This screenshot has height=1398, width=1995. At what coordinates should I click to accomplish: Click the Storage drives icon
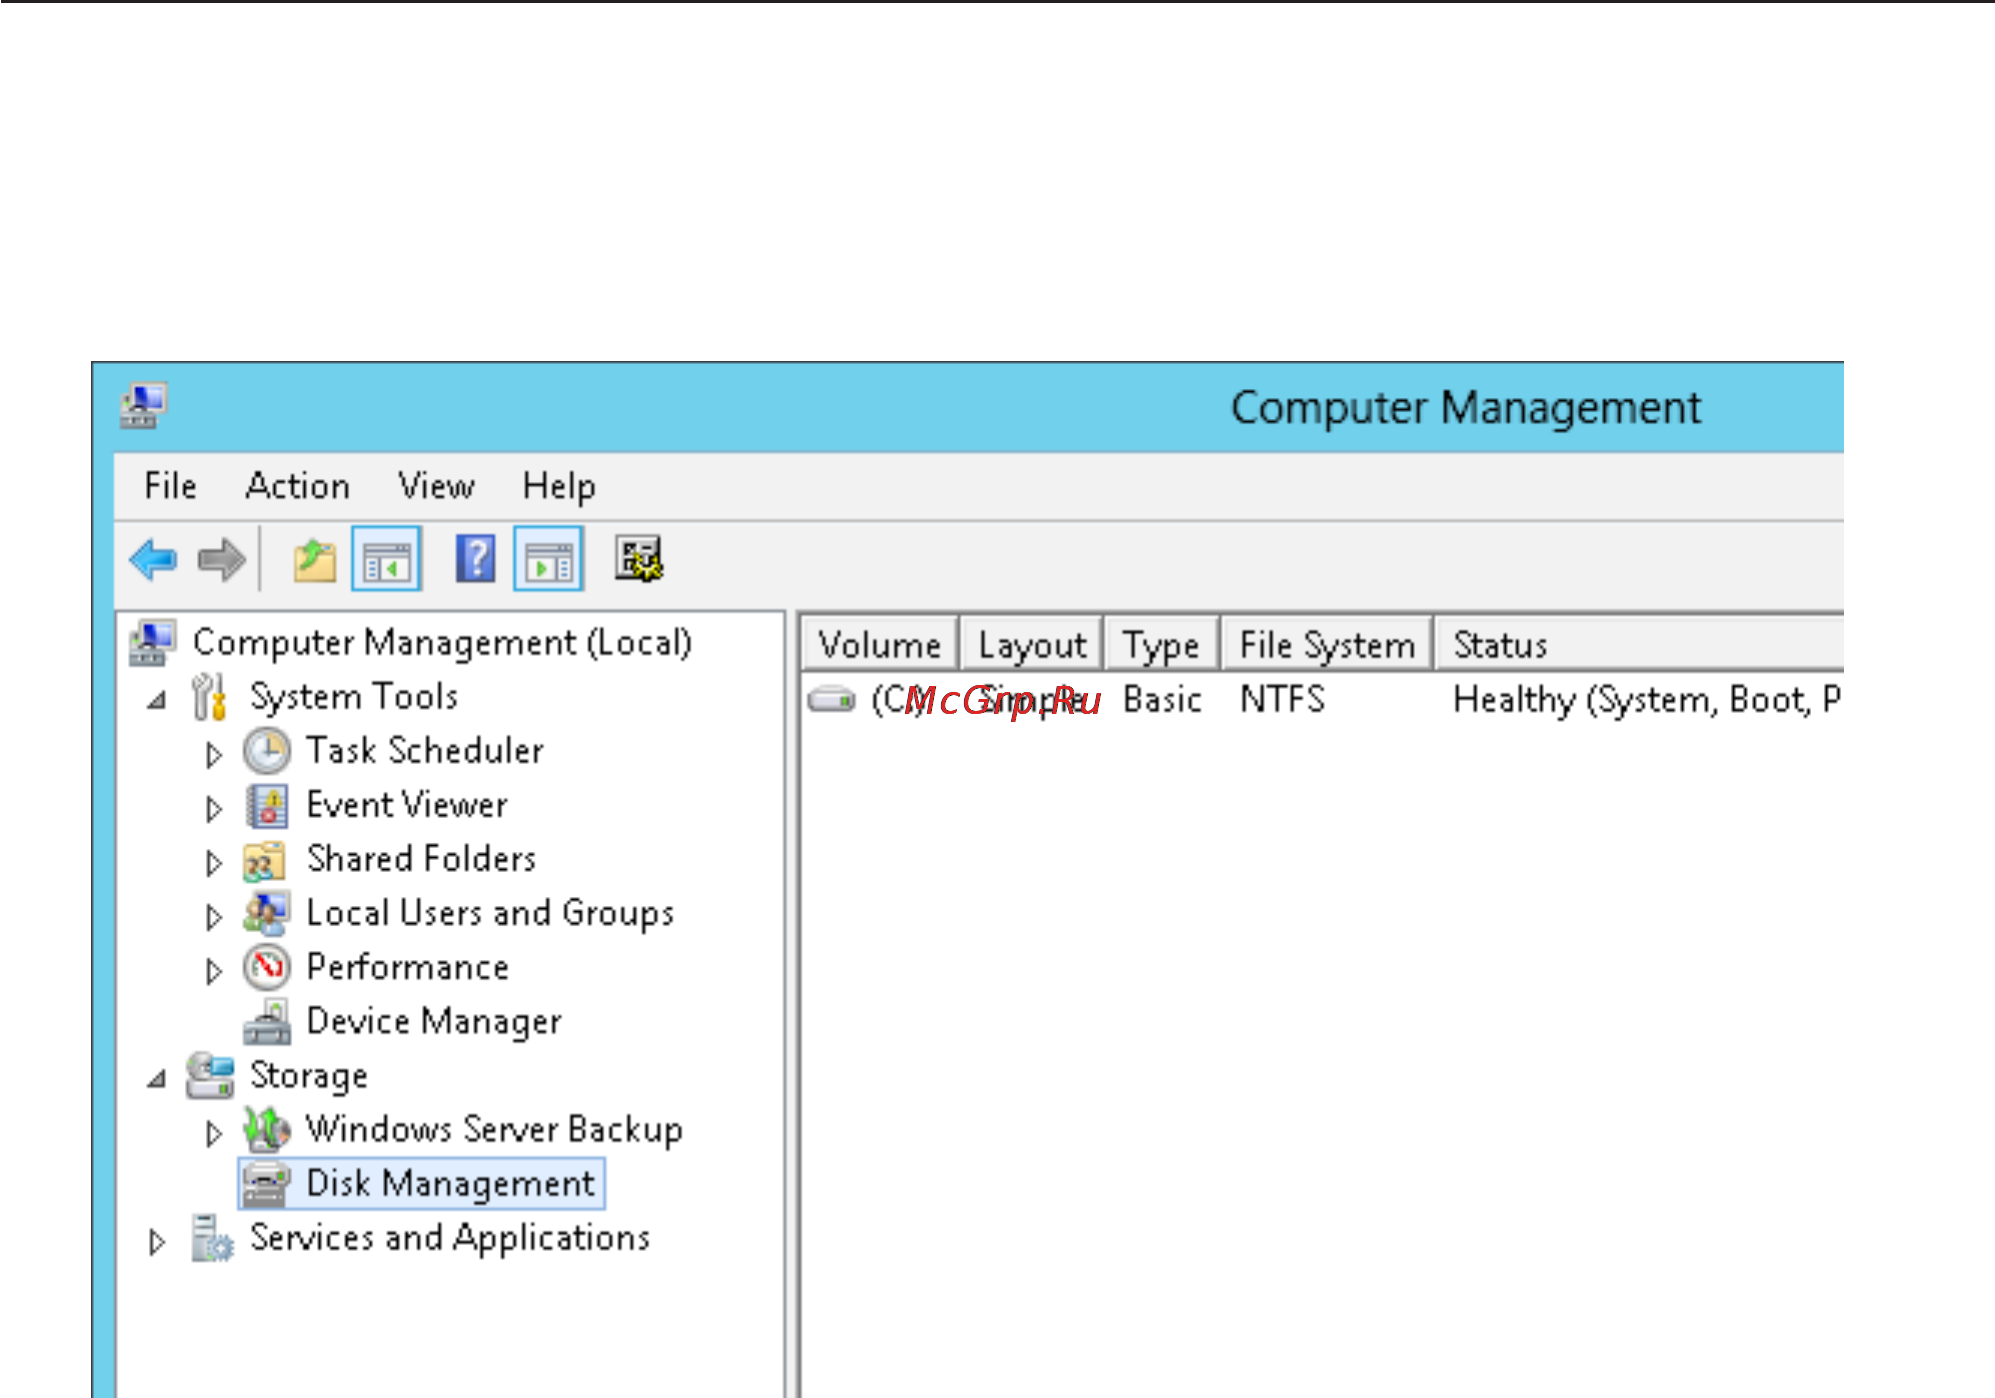tap(210, 1075)
